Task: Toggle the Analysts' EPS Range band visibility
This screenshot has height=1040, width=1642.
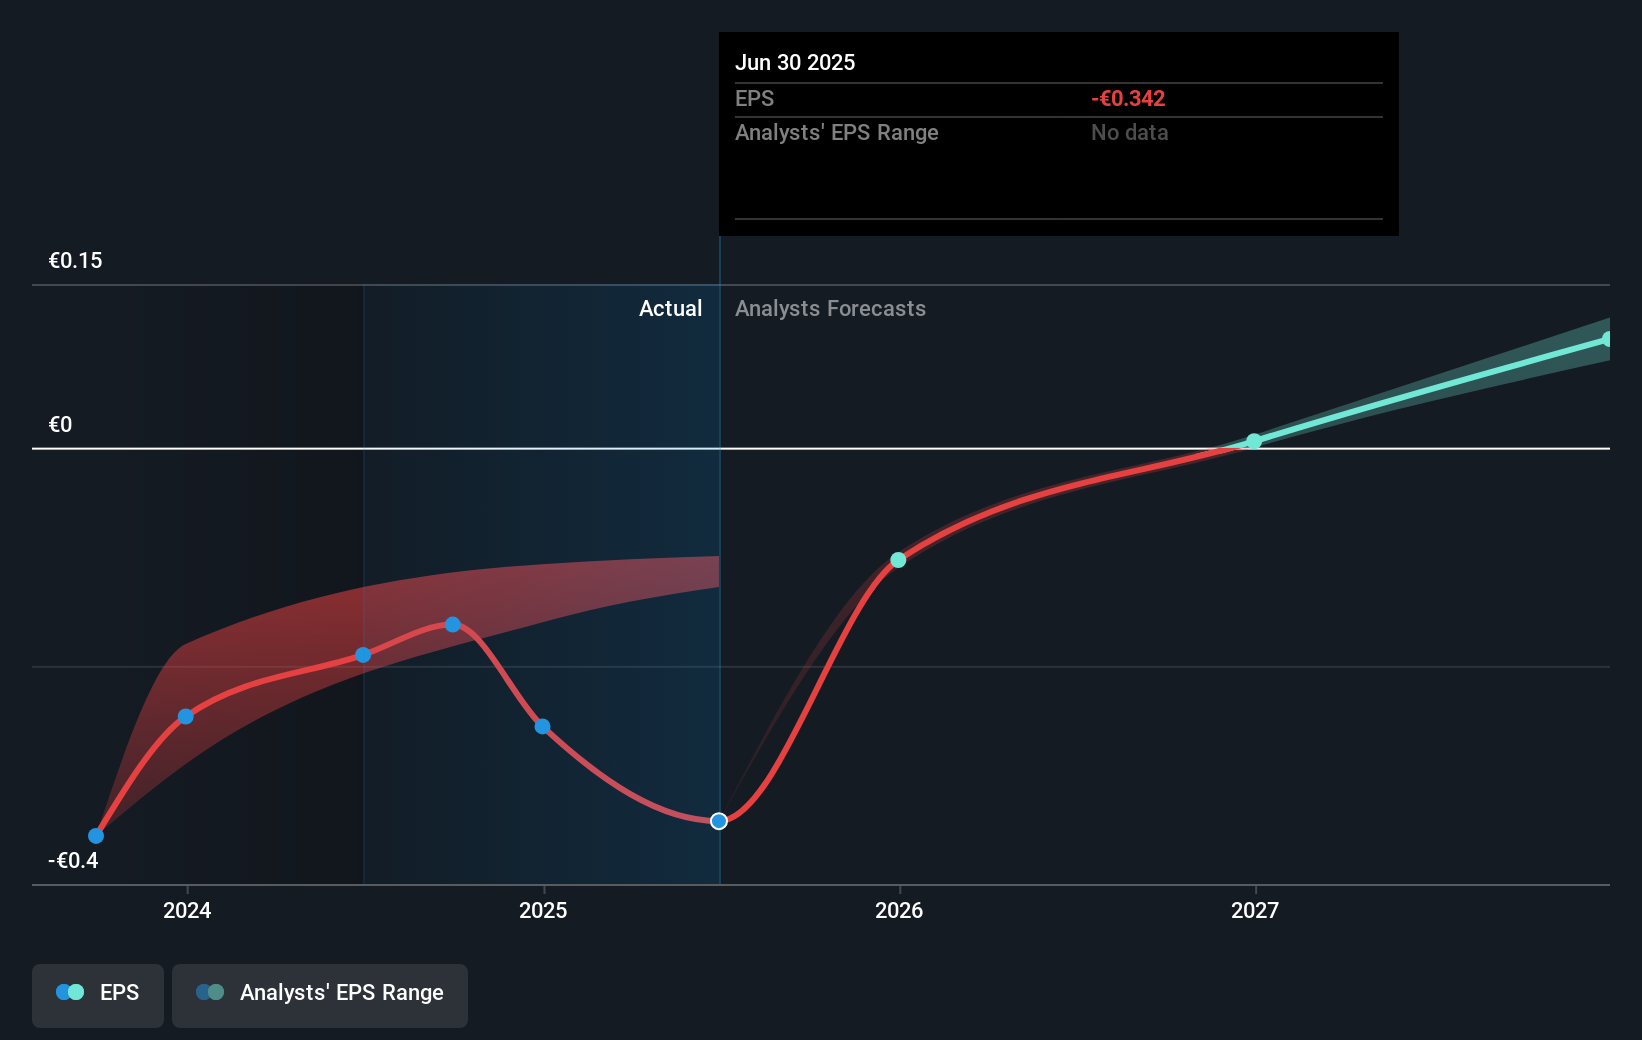Action: tap(319, 995)
